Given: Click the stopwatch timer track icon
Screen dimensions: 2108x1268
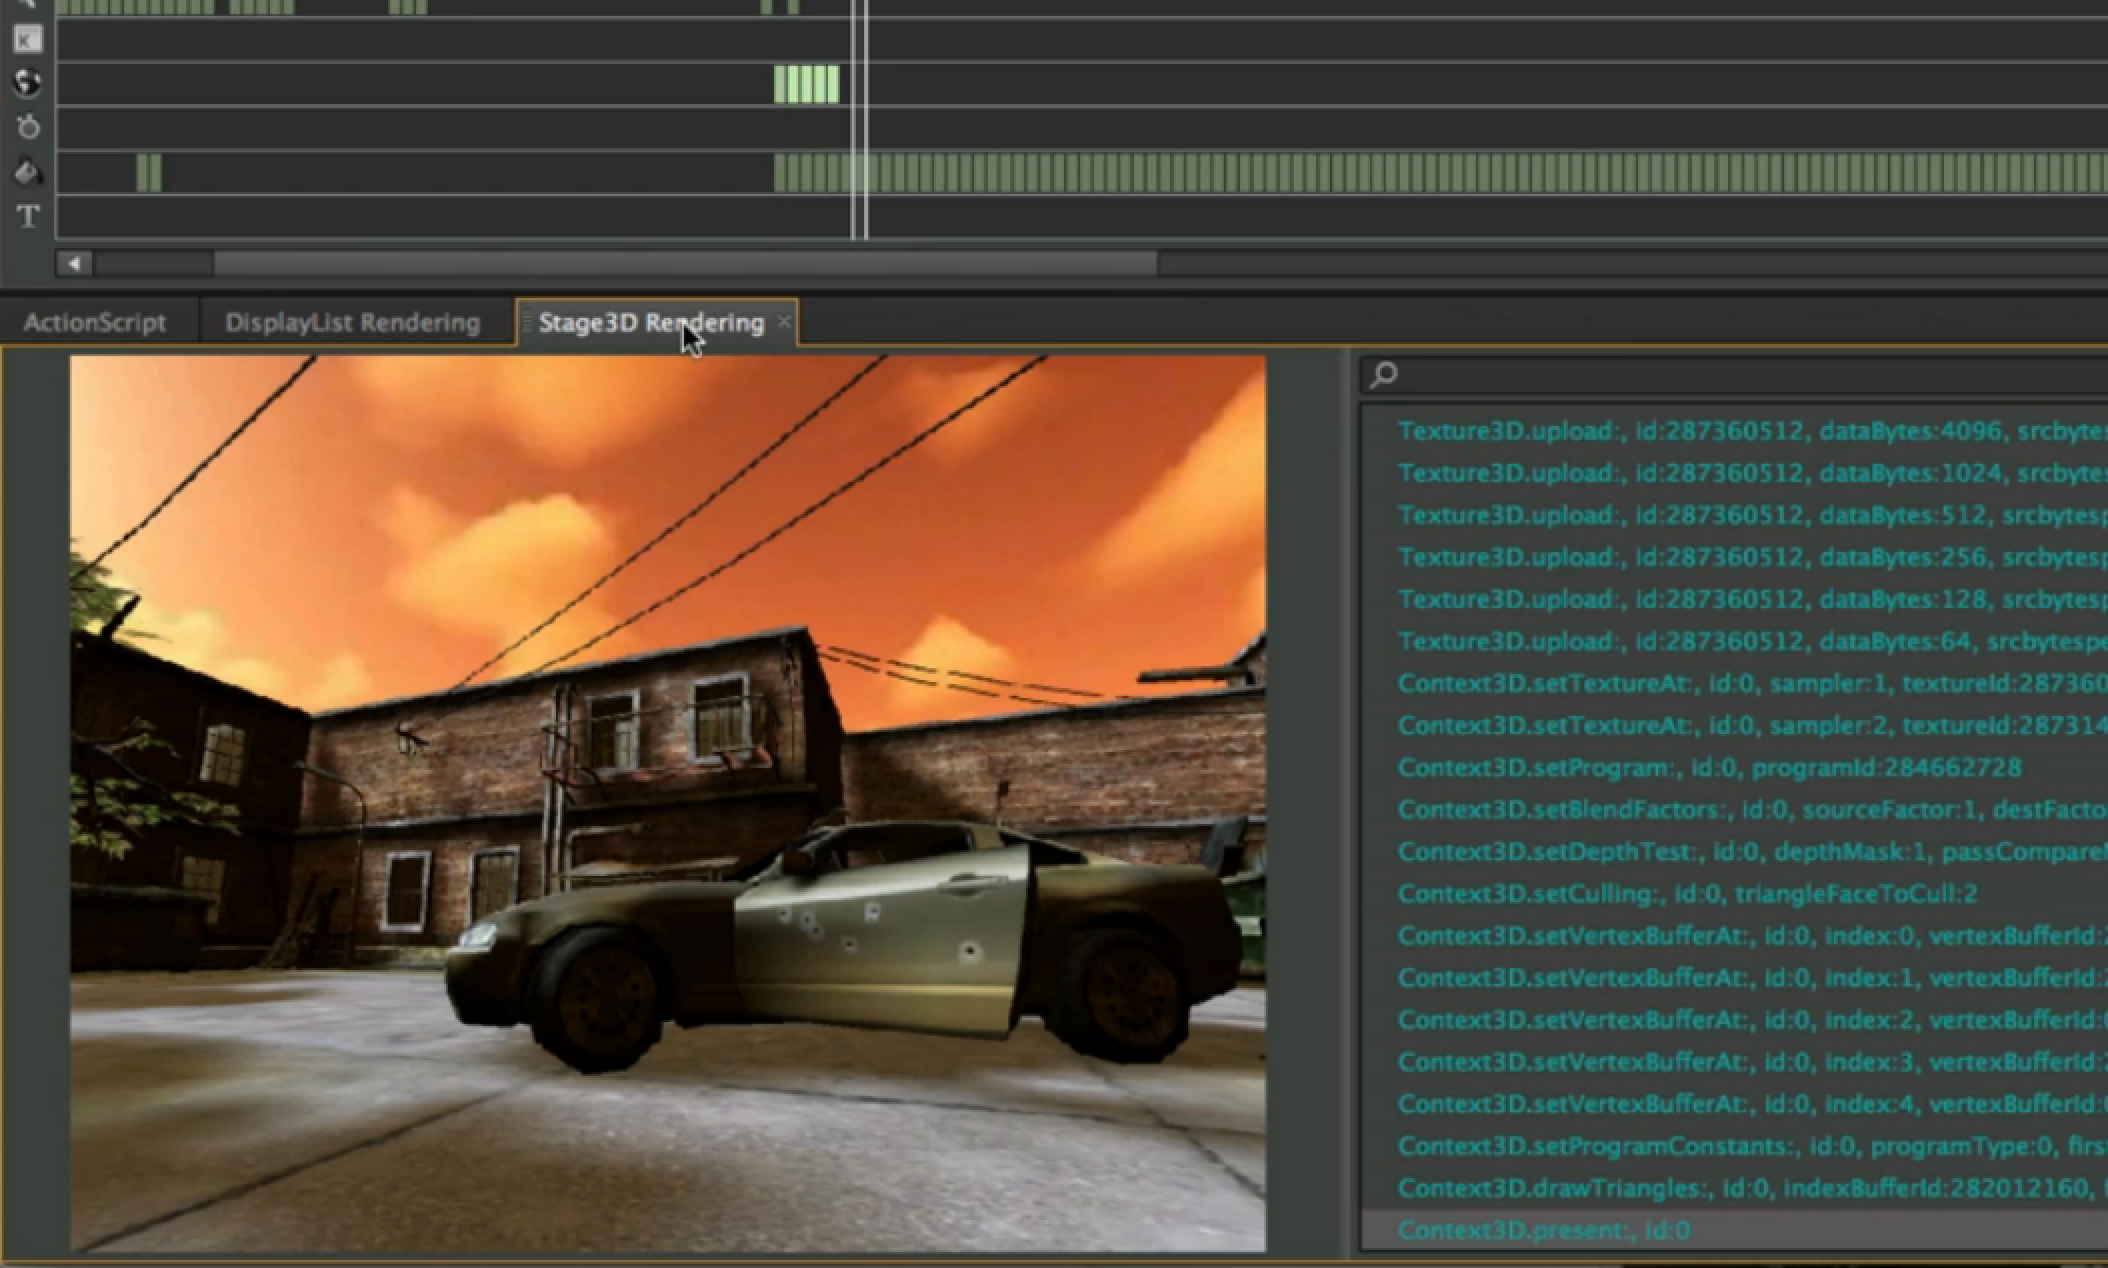Looking at the screenshot, I should 28,127.
